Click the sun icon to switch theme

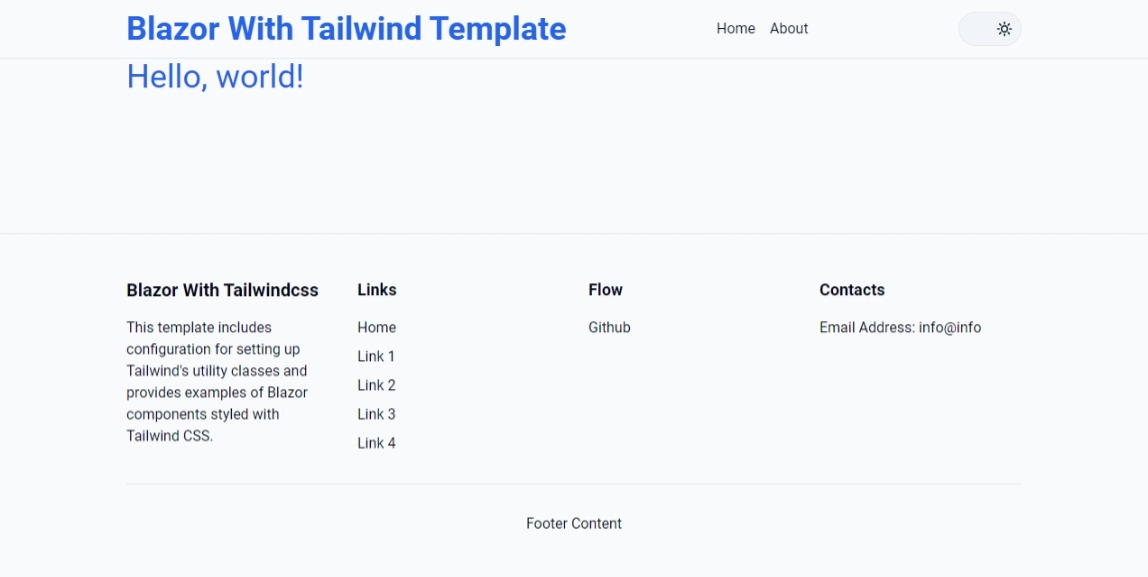[1004, 29]
